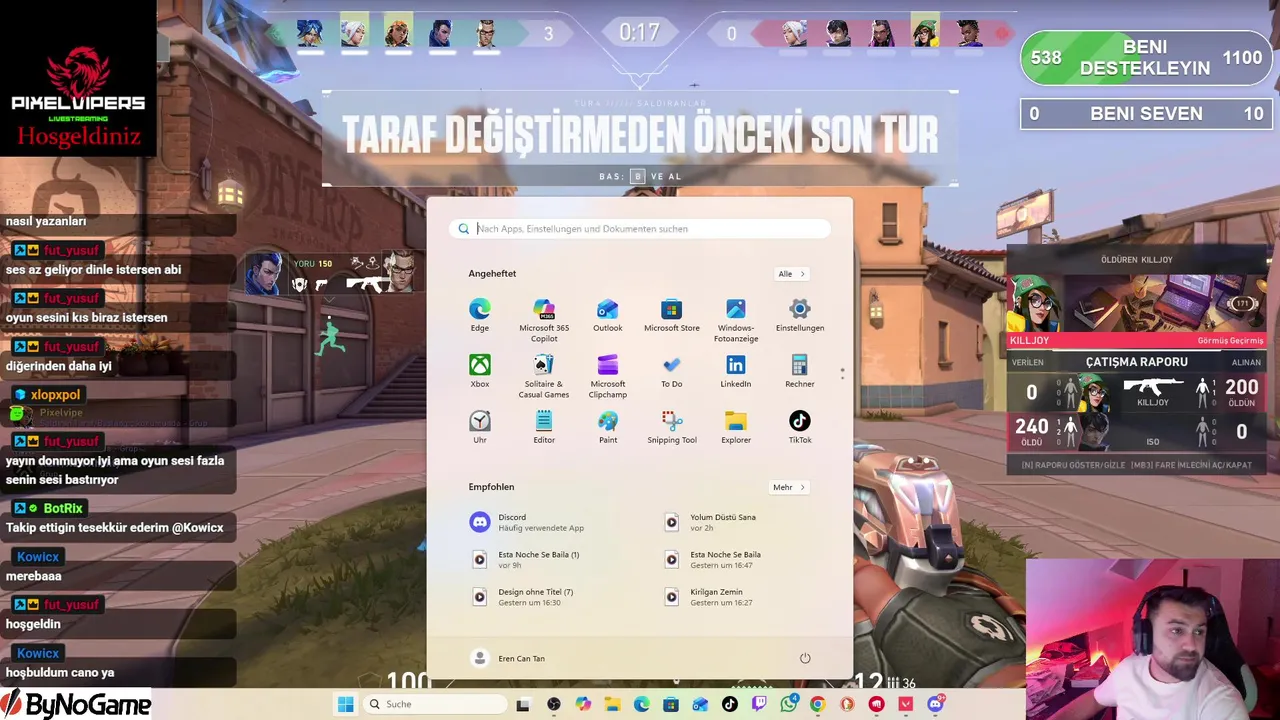Open the Uhr clock app
The width and height of the screenshot is (1280, 720).
coord(480,427)
